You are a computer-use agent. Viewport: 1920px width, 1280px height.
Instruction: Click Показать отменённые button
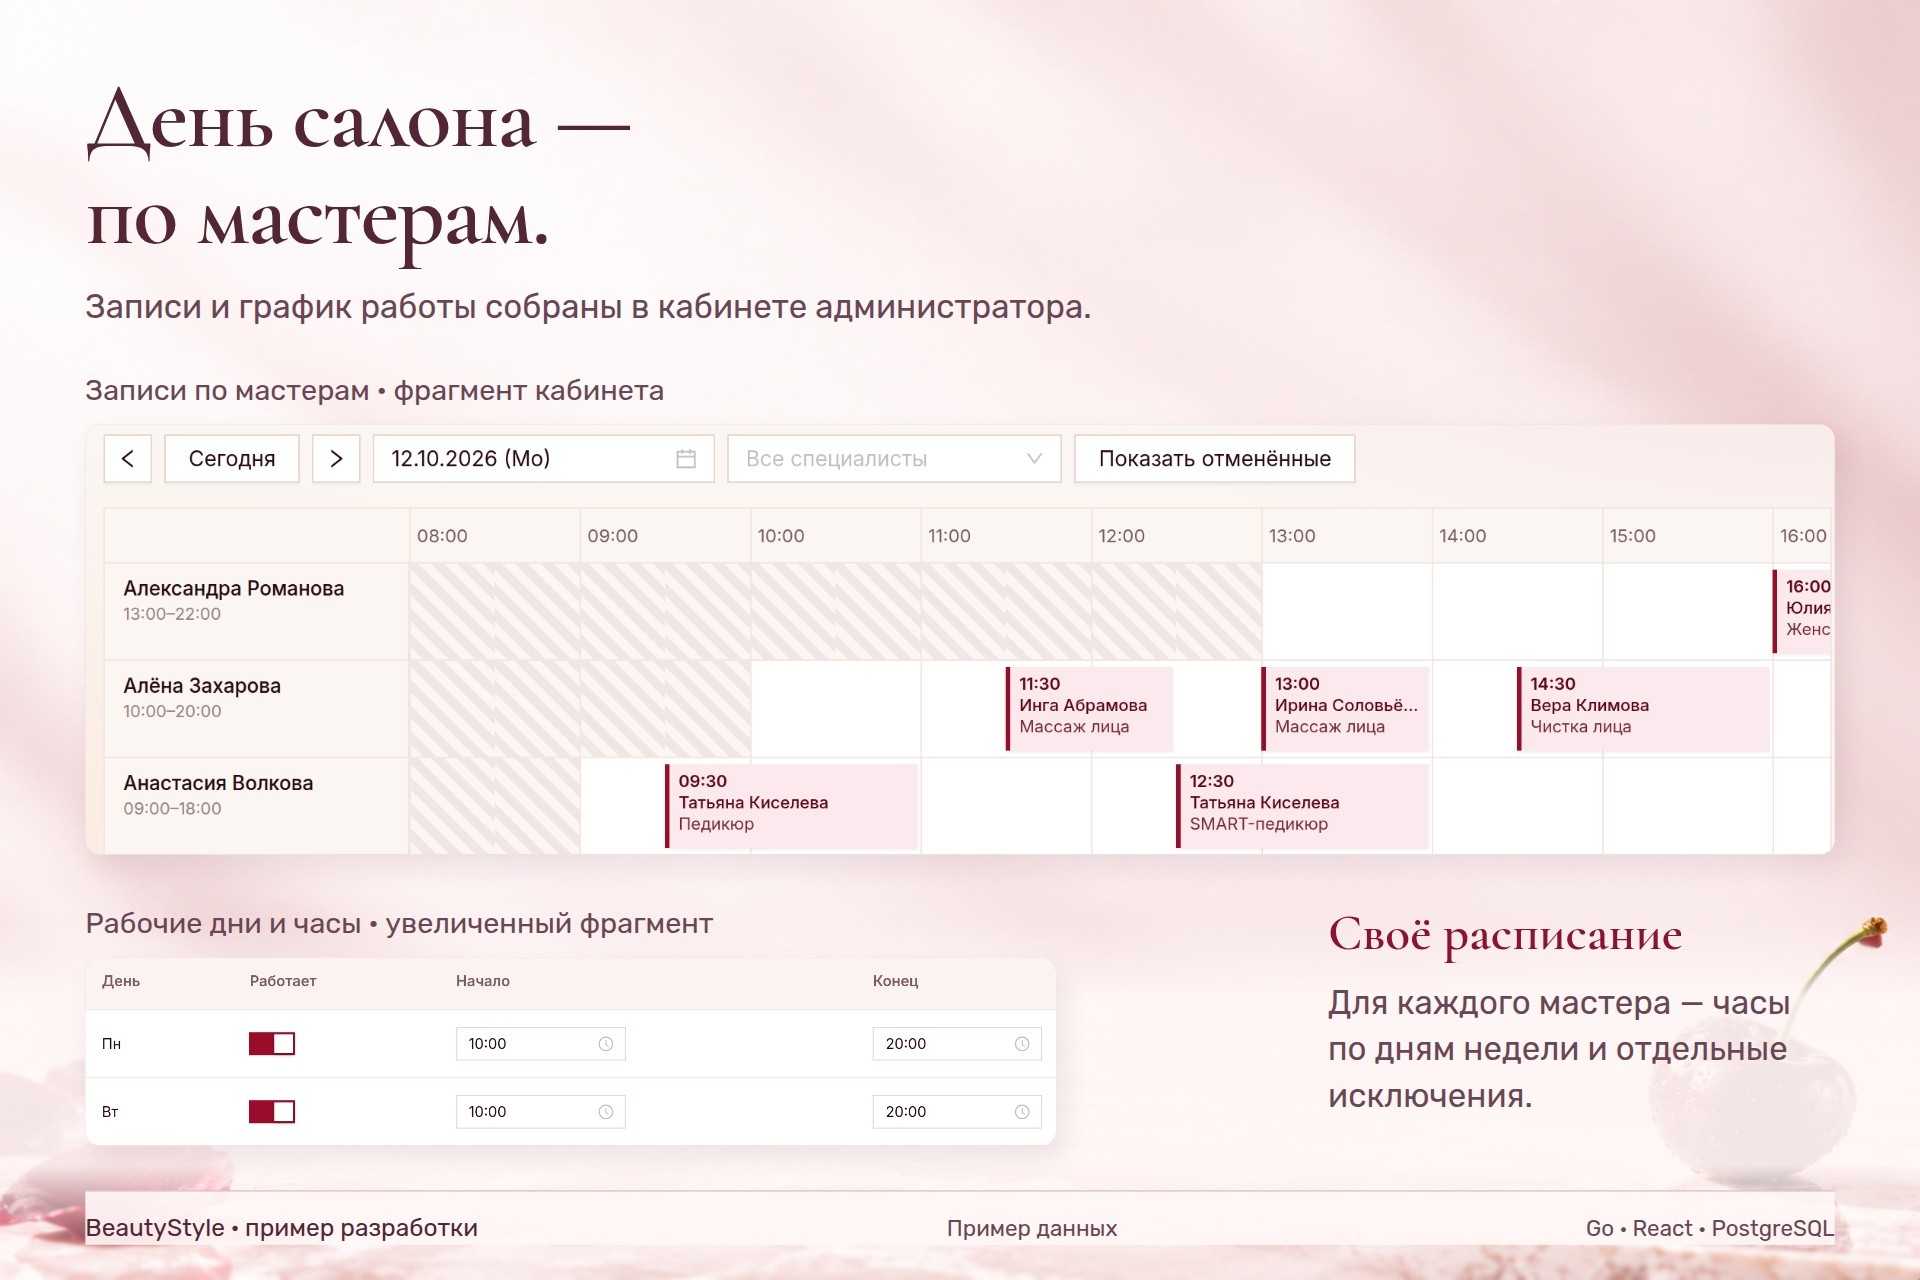point(1215,459)
